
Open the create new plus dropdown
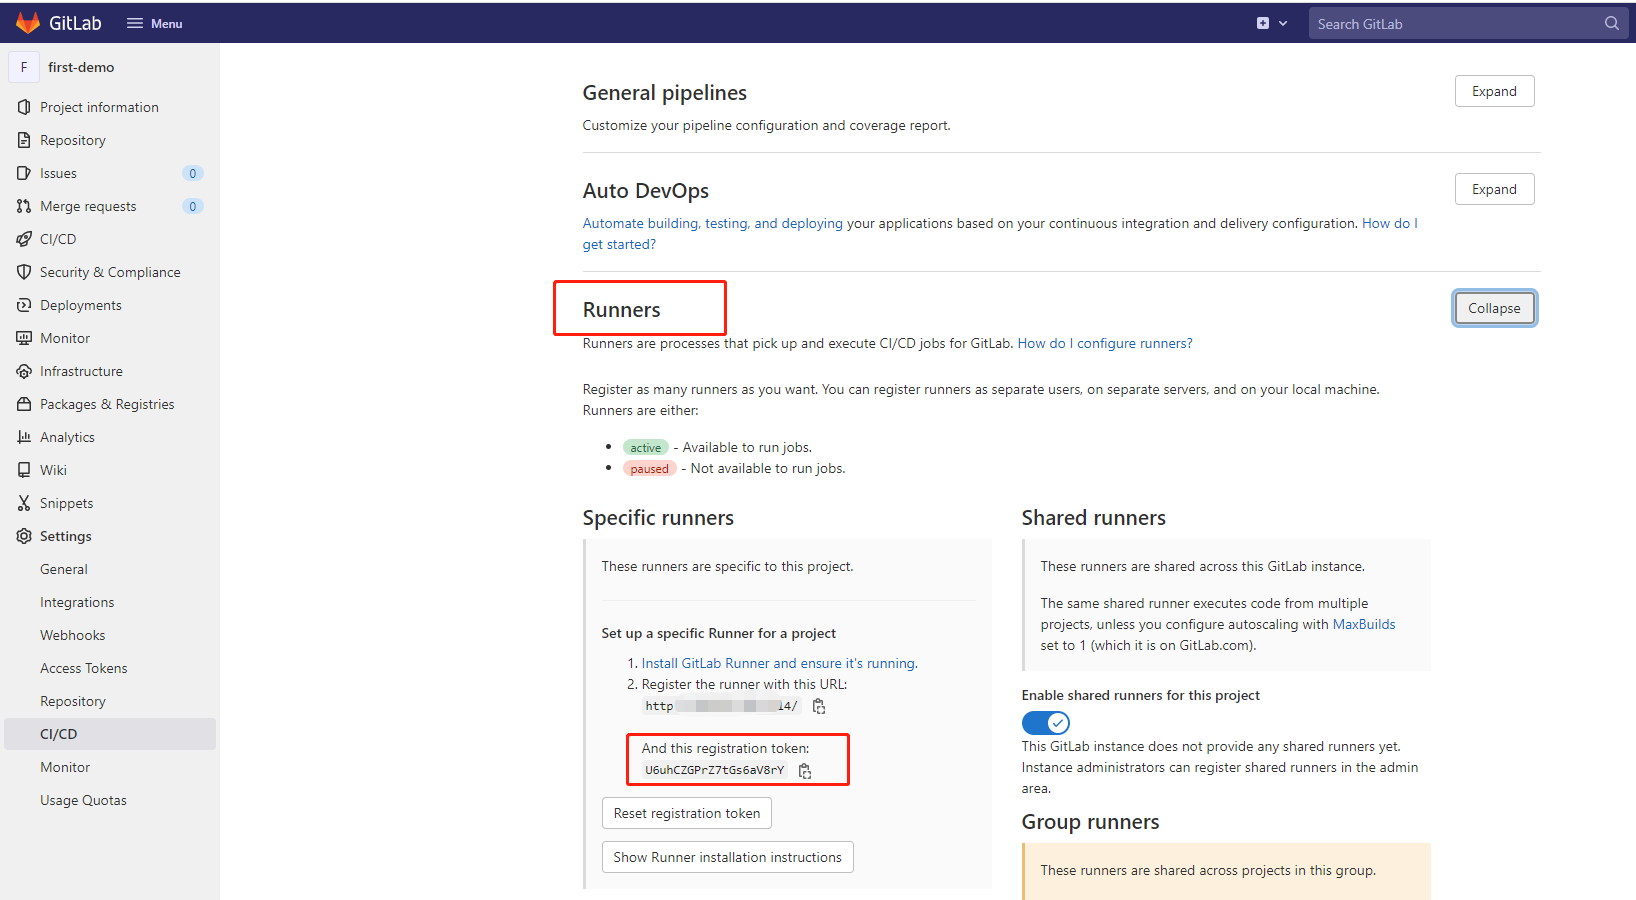pyautogui.click(x=1271, y=23)
